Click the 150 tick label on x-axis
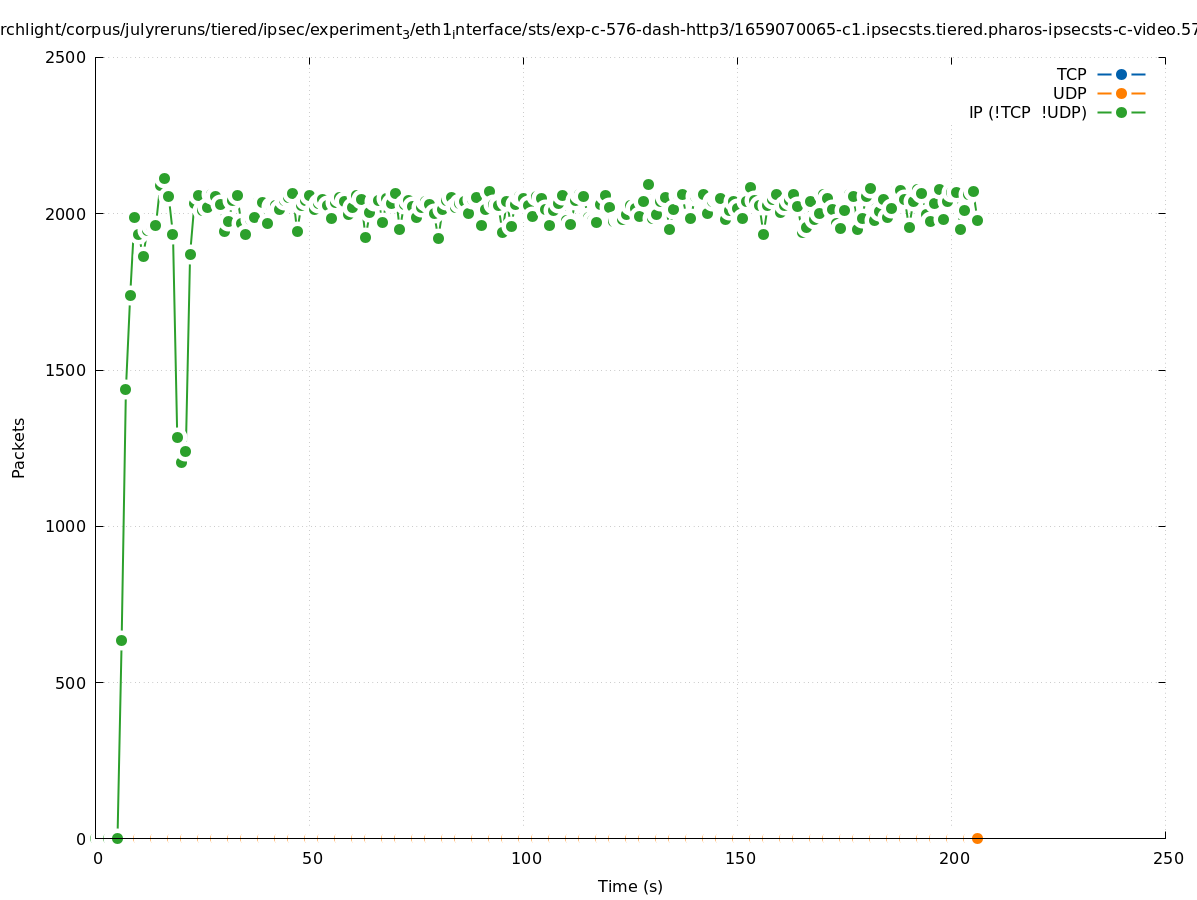 pyautogui.click(x=739, y=858)
